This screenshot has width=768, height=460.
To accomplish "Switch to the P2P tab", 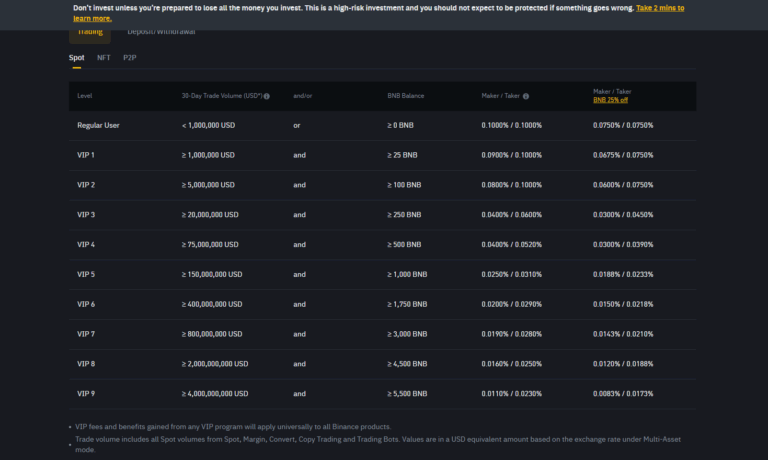I will (x=130, y=58).
